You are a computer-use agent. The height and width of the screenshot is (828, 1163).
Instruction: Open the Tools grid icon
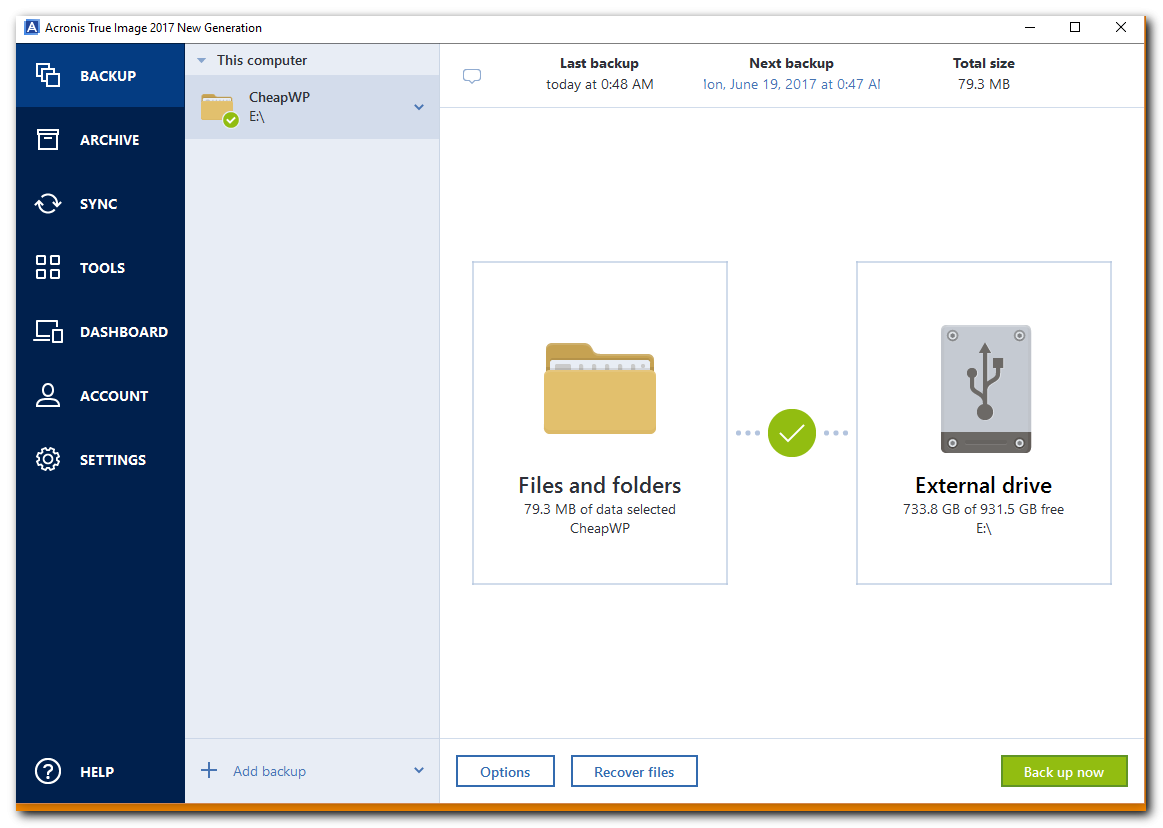point(48,268)
